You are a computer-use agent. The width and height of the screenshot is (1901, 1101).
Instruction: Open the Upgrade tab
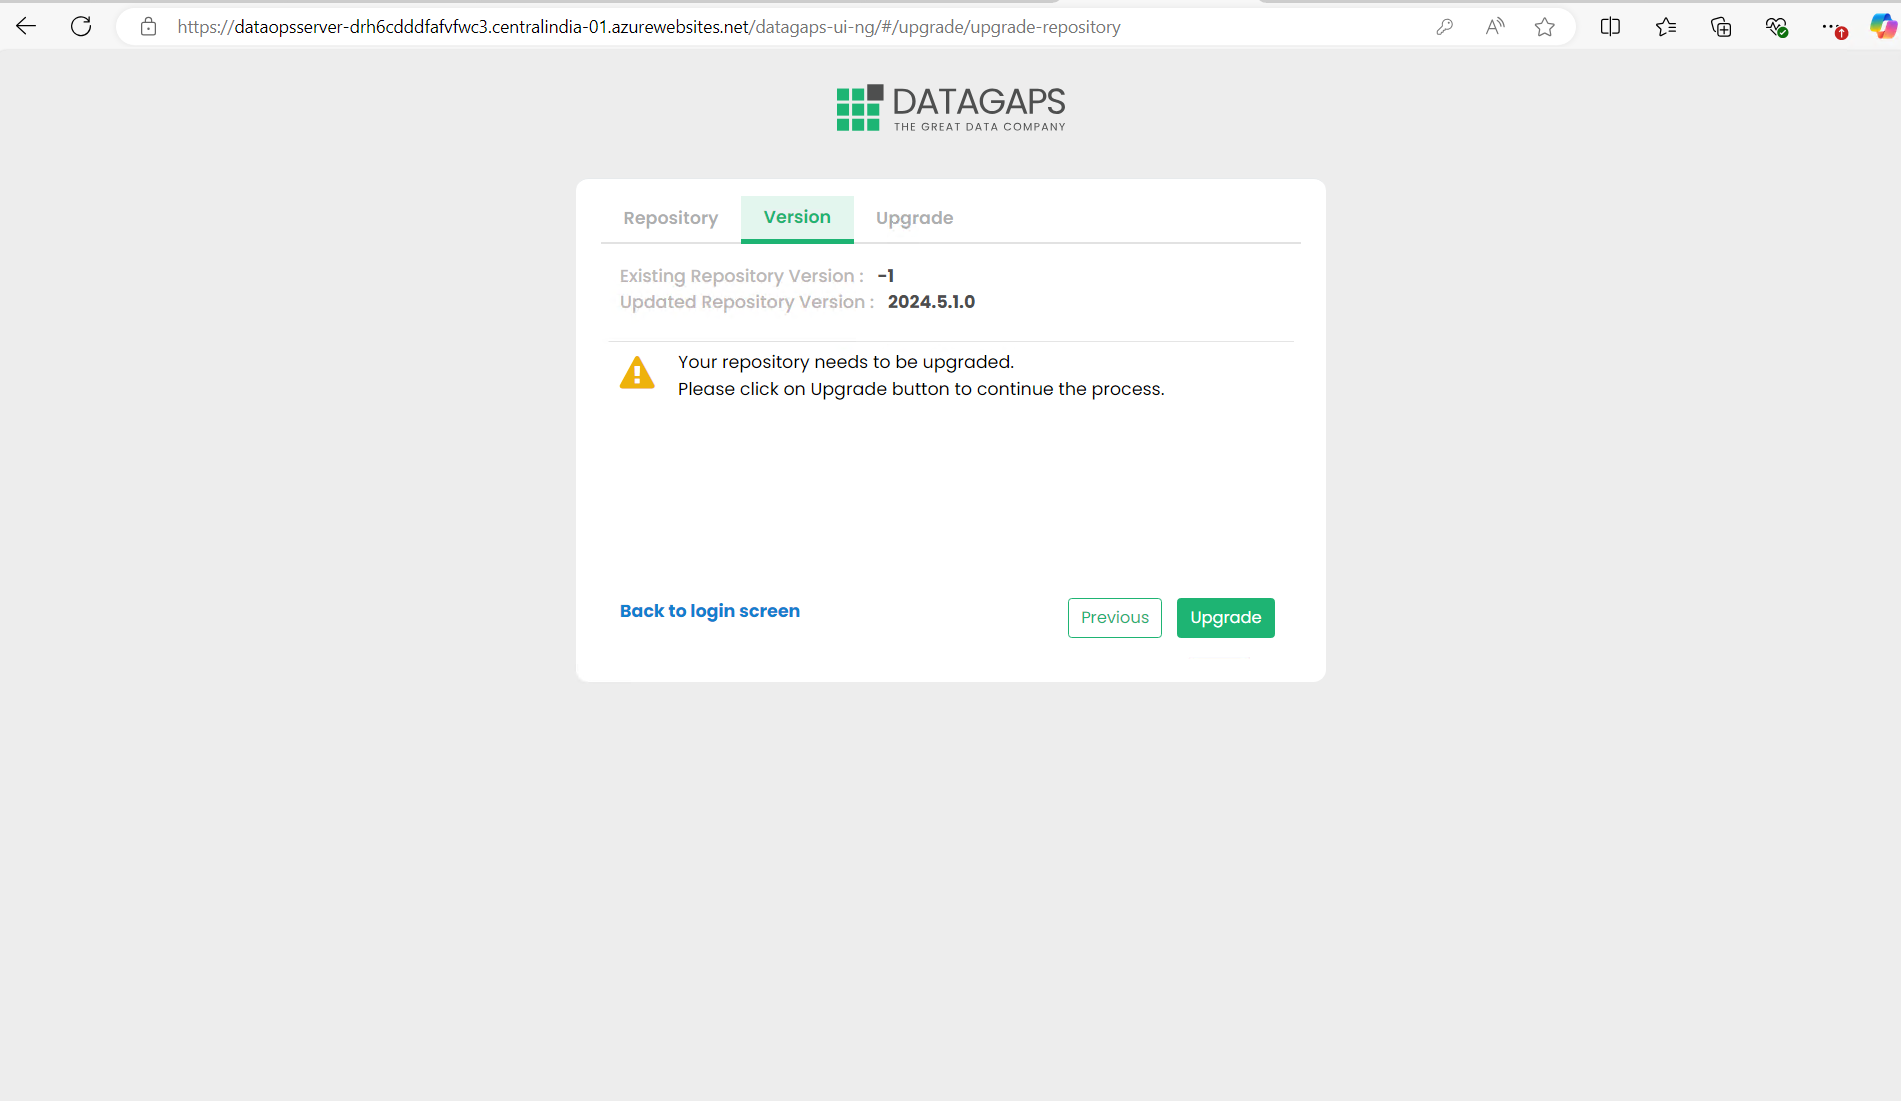[x=914, y=218]
